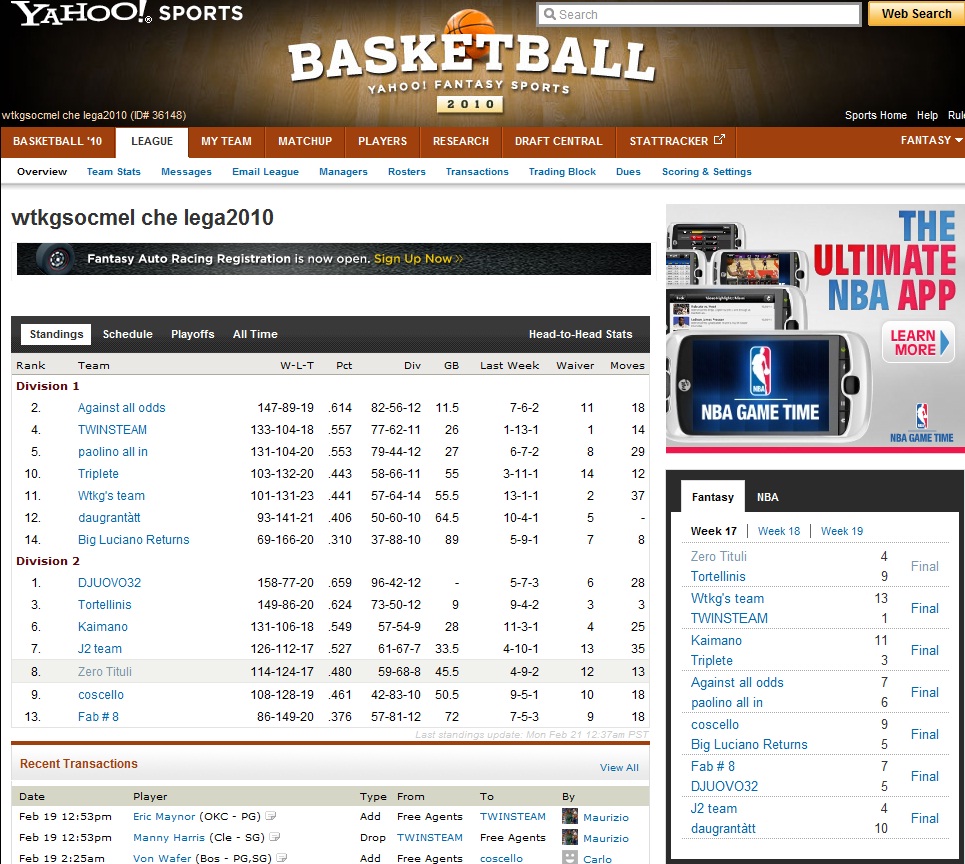Image resolution: width=965 pixels, height=864 pixels.
Task: Focus the Search input field
Action: tap(698, 15)
